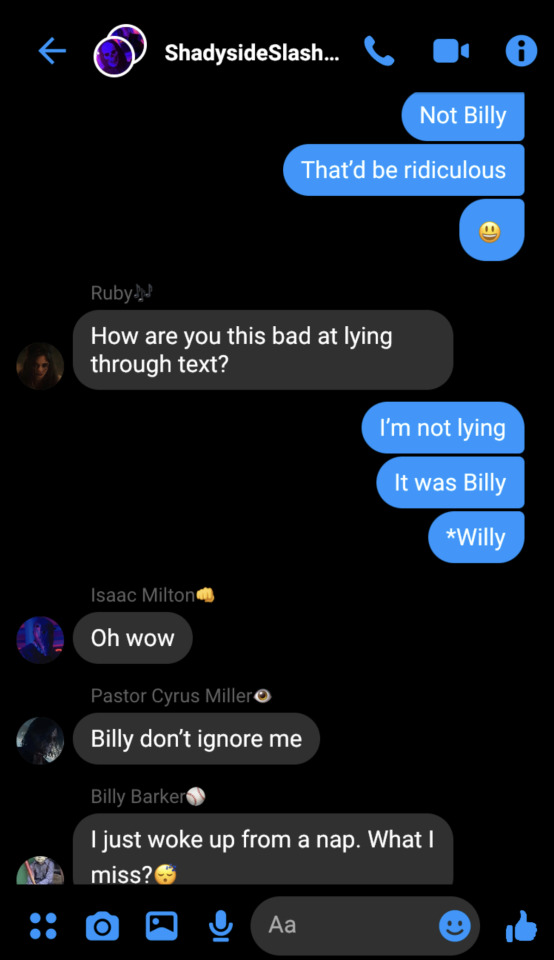Open conversation info with the i icon
The width and height of the screenshot is (554, 960).
(x=521, y=51)
